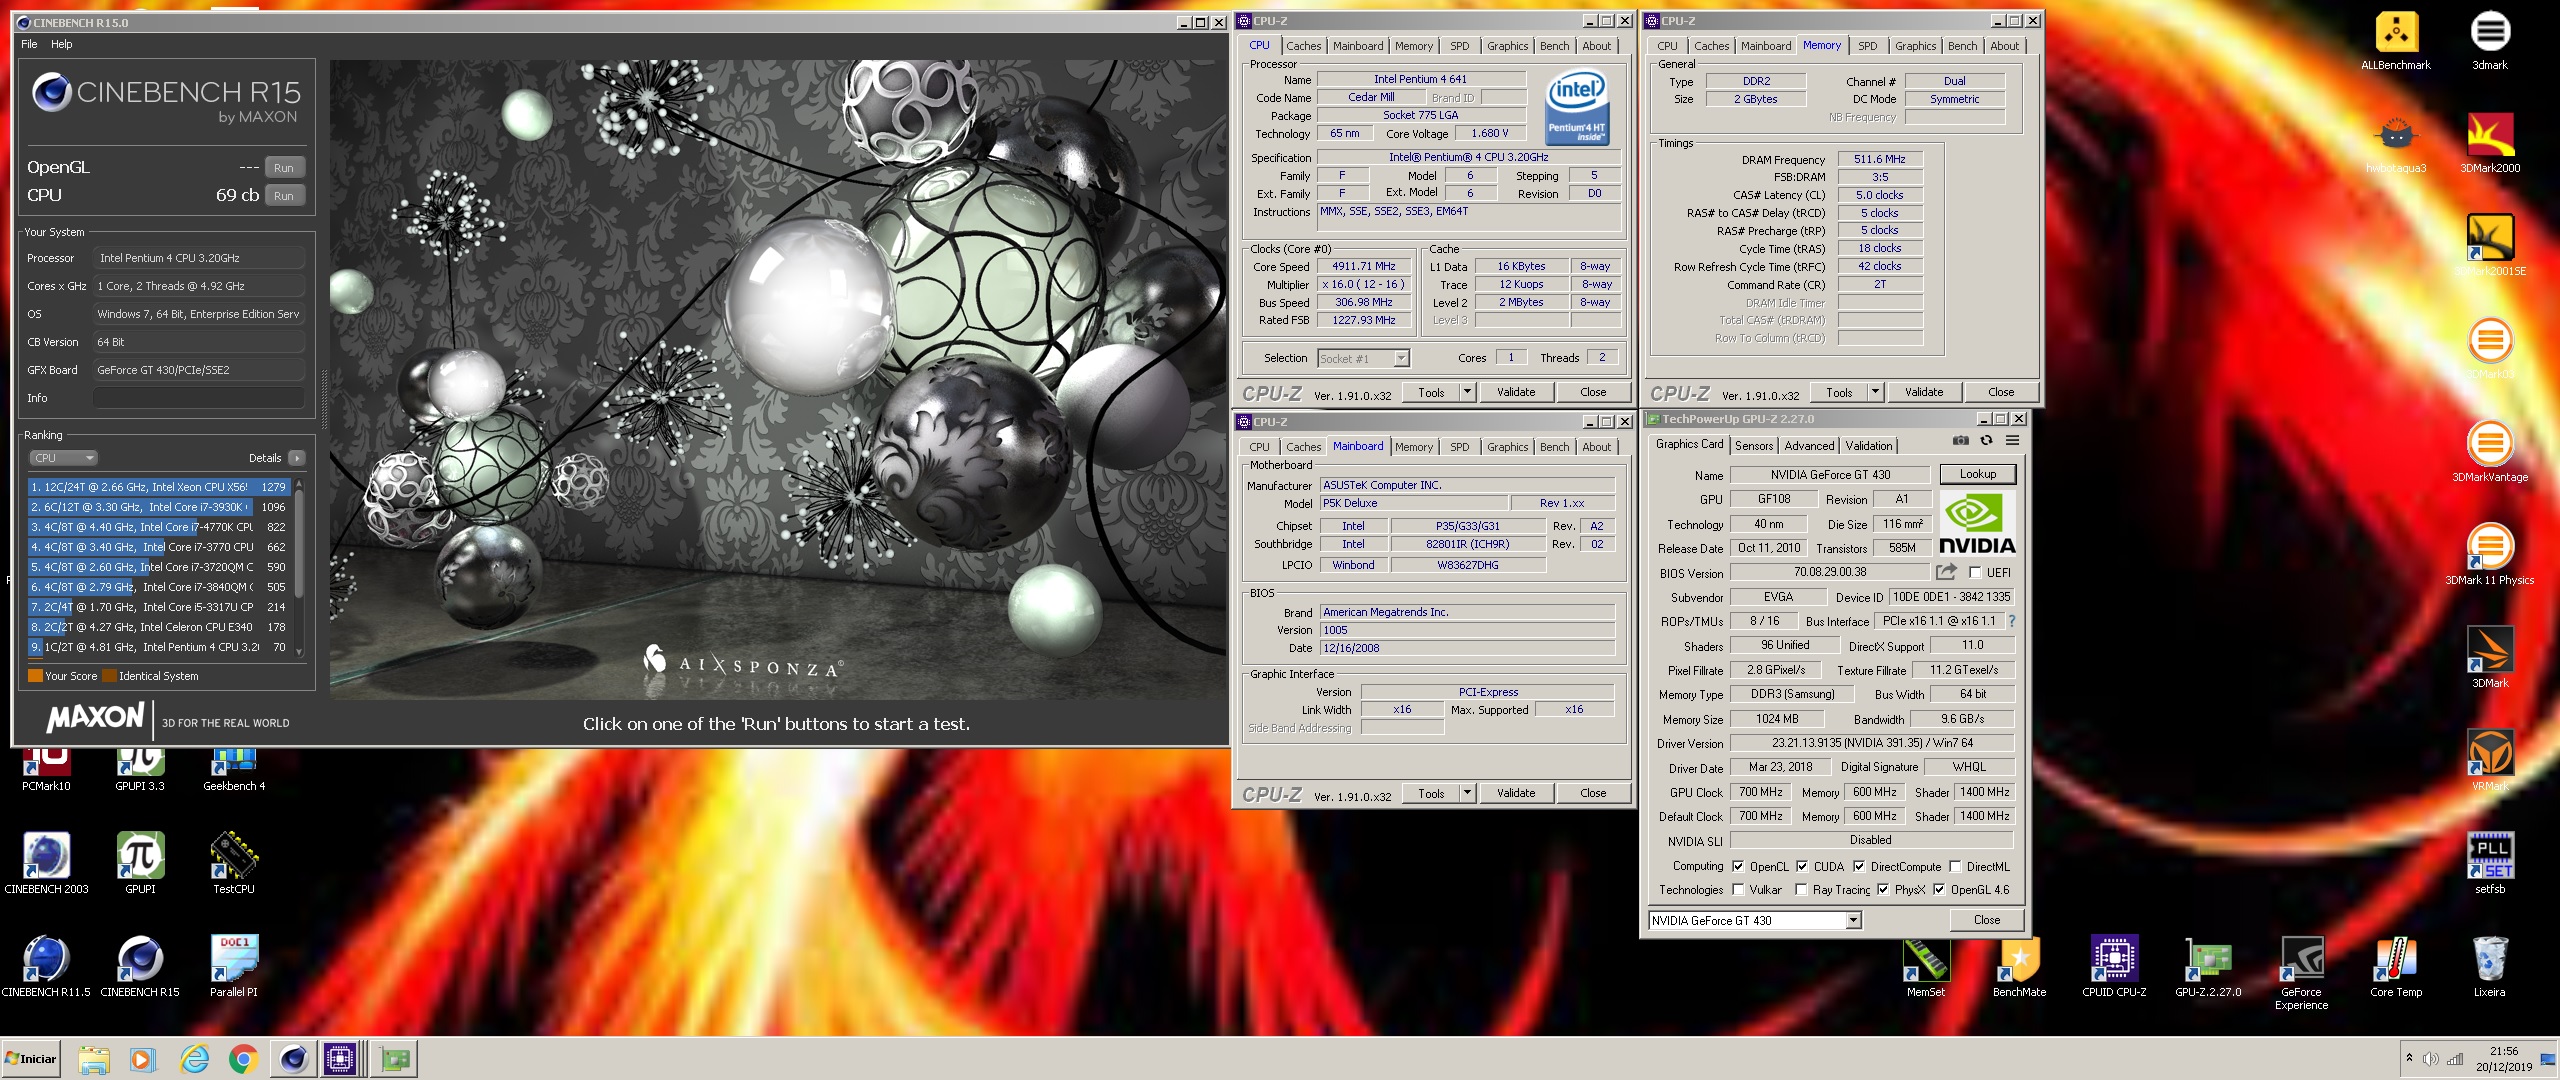Open the NVIDIA GeForce GT 430 GPU selector
Image resolution: width=2560 pixels, height=1080 pixels.
tap(1755, 920)
